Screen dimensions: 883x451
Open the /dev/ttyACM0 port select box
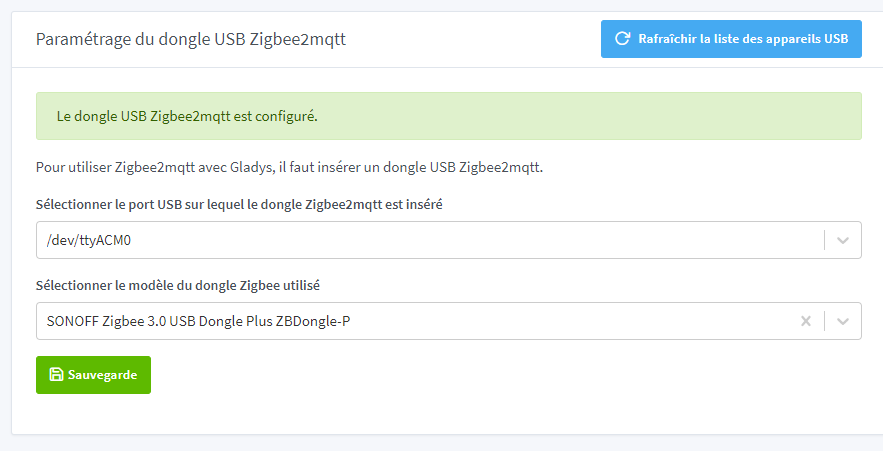(430, 240)
